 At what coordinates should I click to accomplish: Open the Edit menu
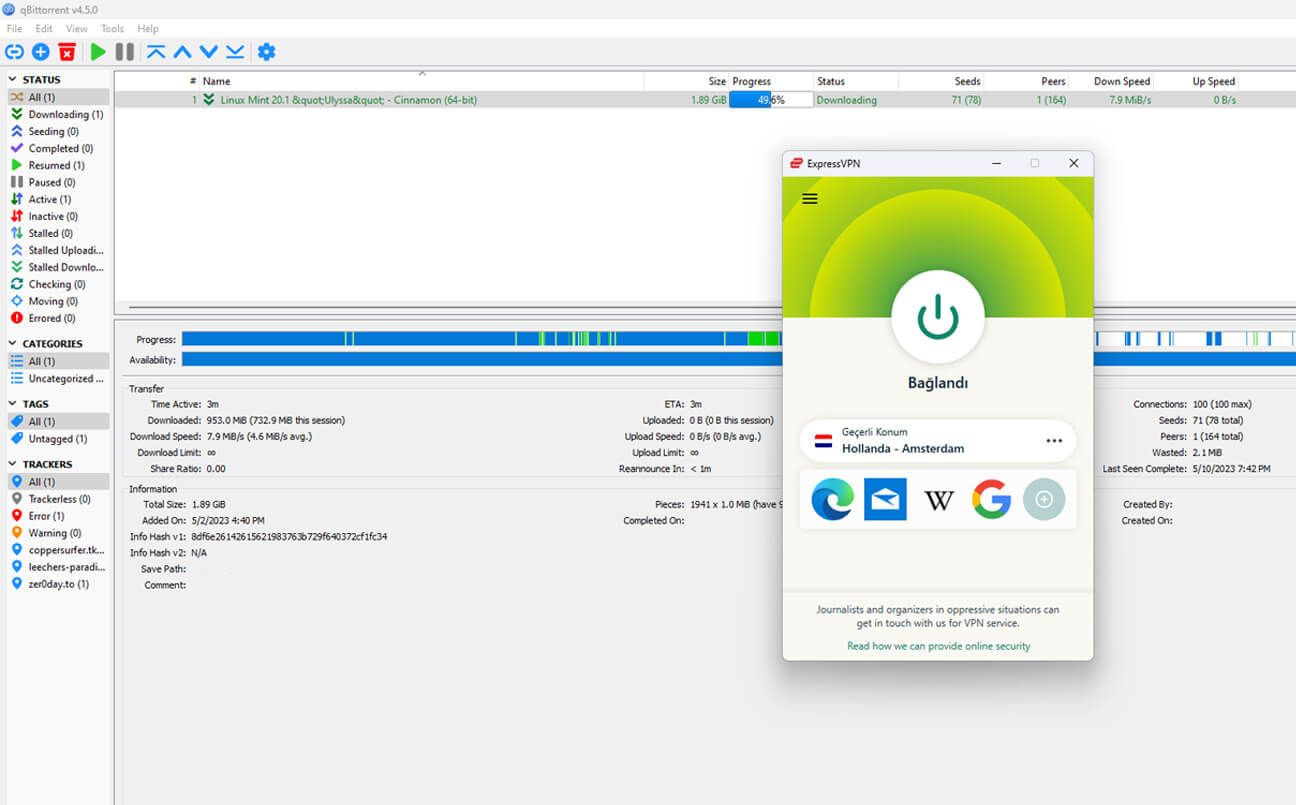tap(44, 29)
